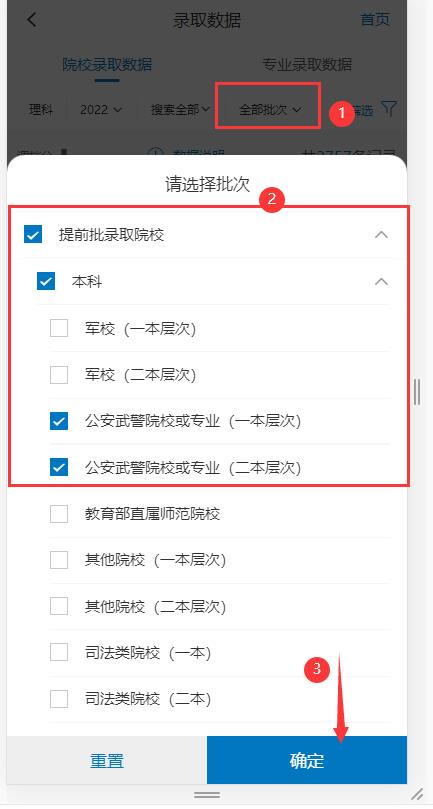Check 军校（一本层次）option
Image resolution: width=433 pixels, height=809 pixels.
(x=59, y=328)
